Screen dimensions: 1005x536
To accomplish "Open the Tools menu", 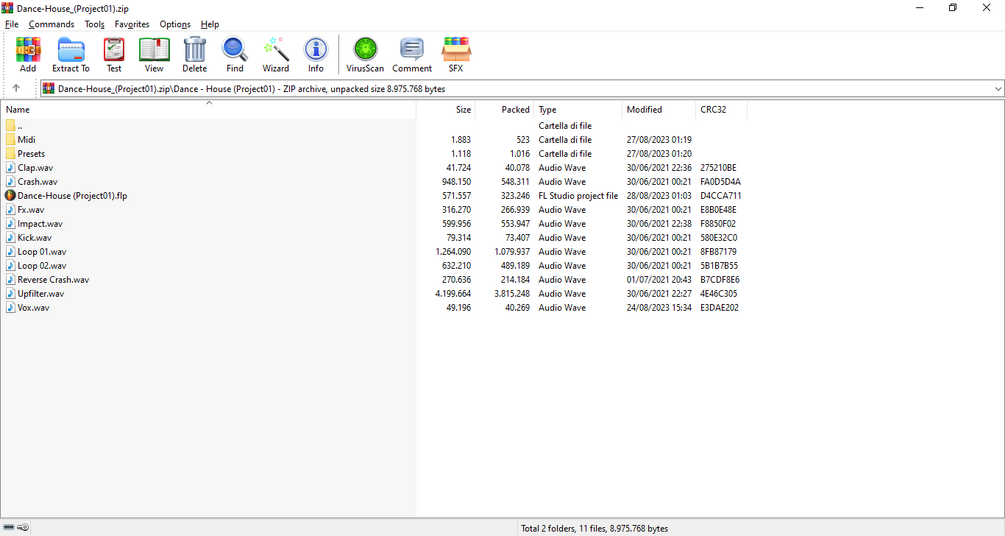I will [x=94, y=24].
